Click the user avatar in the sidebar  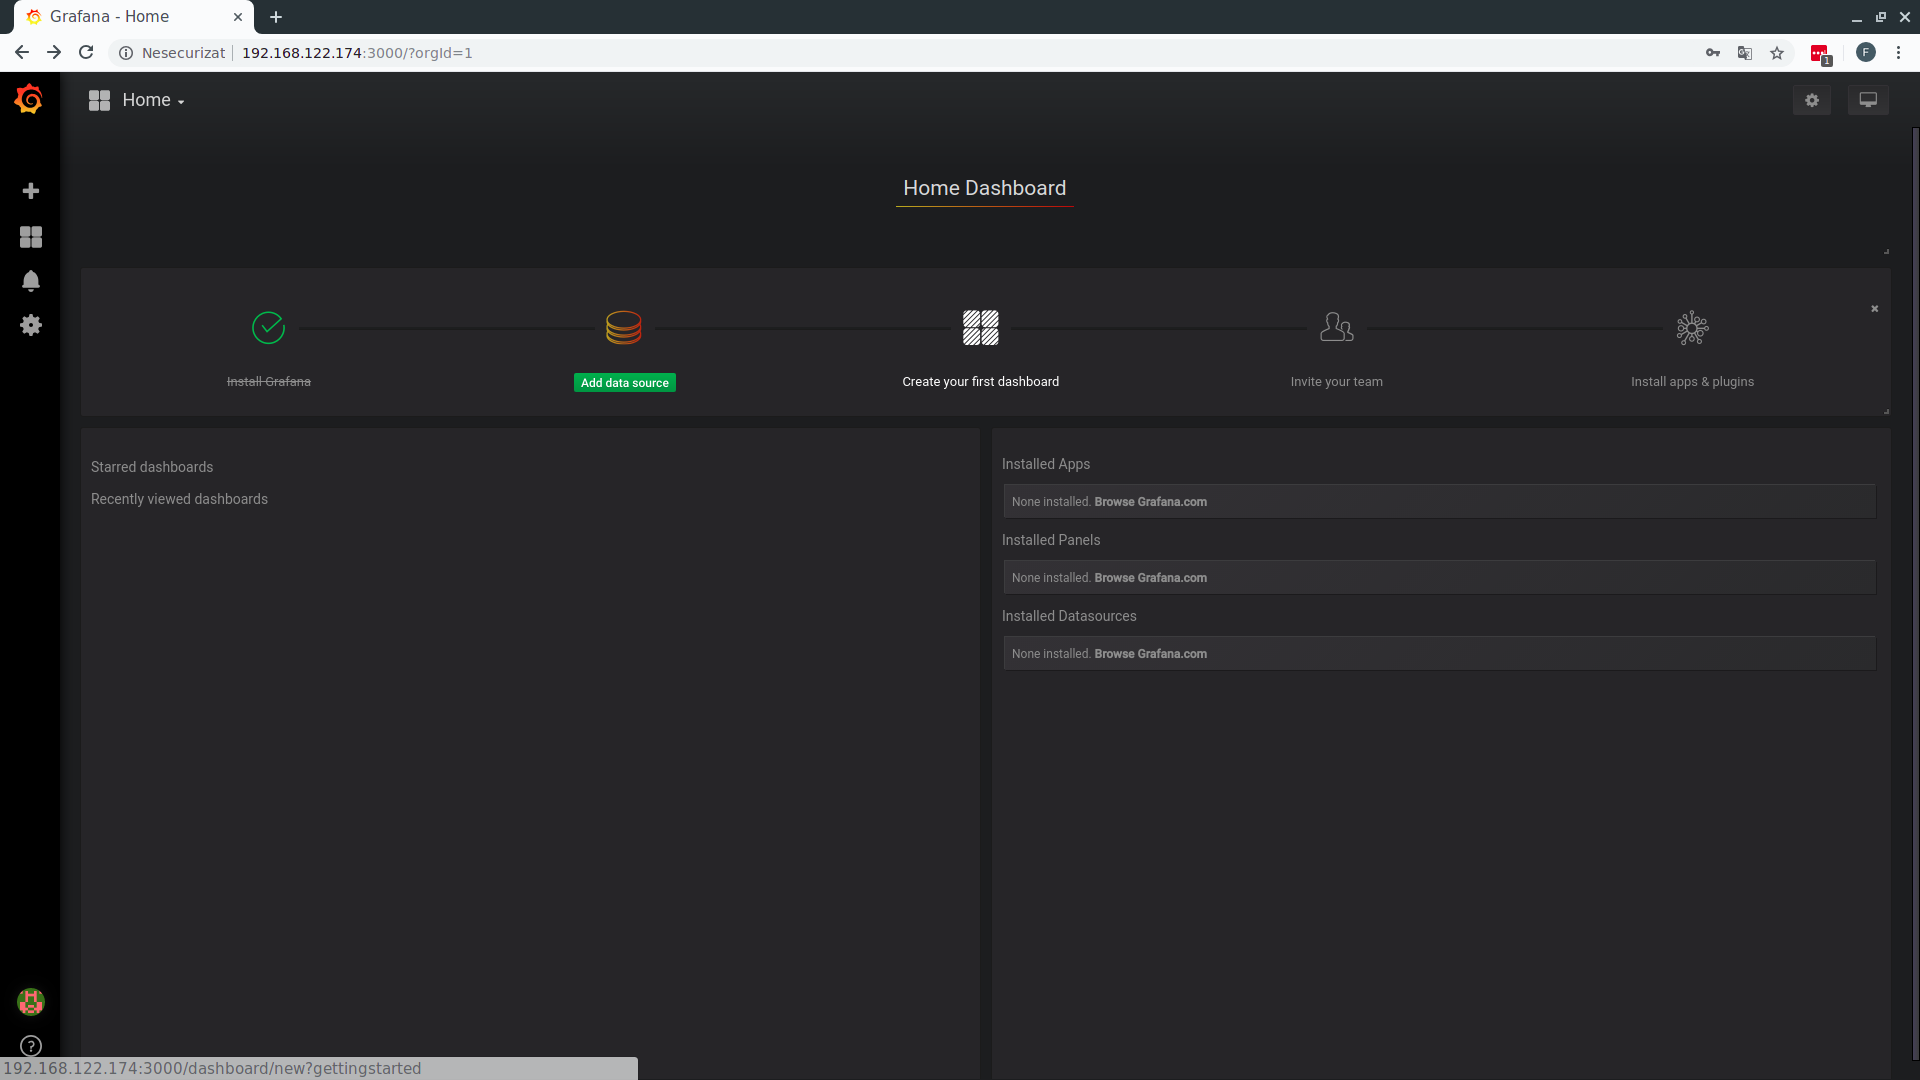click(x=31, y=1002)
